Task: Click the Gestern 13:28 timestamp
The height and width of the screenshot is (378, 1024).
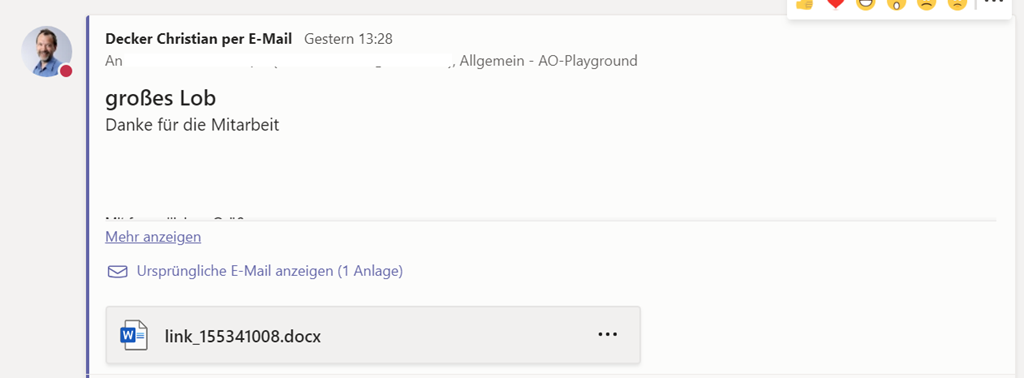Action: click(x=349, y=39)
